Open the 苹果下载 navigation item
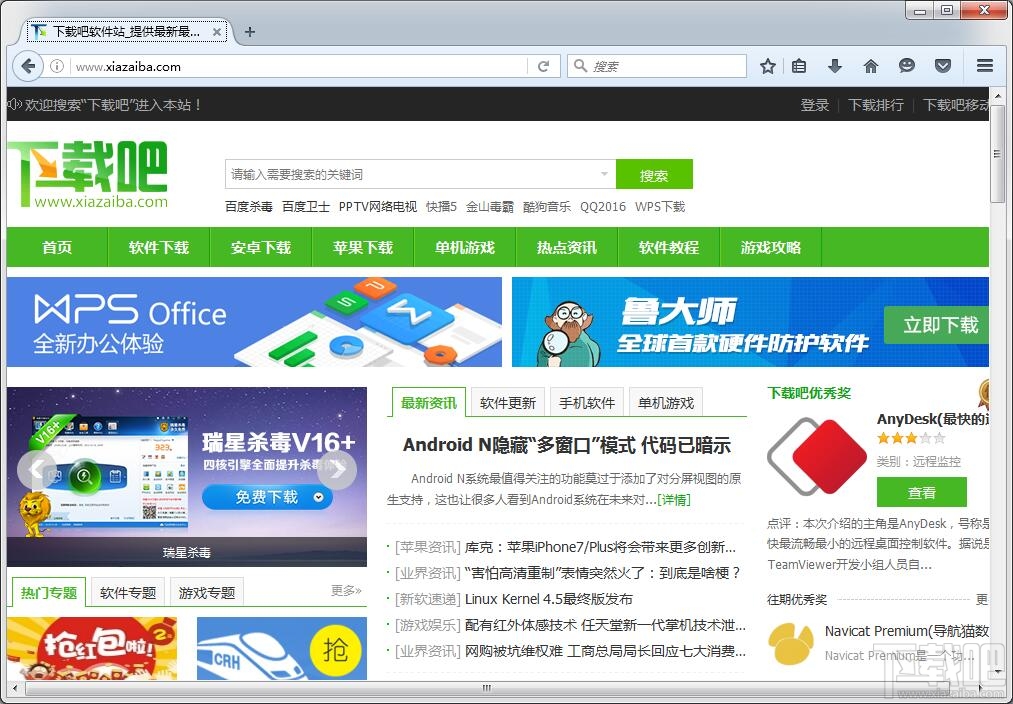The width and height of the screenshot is (1013, 704). pyautogui.click(x=363, y=247)
